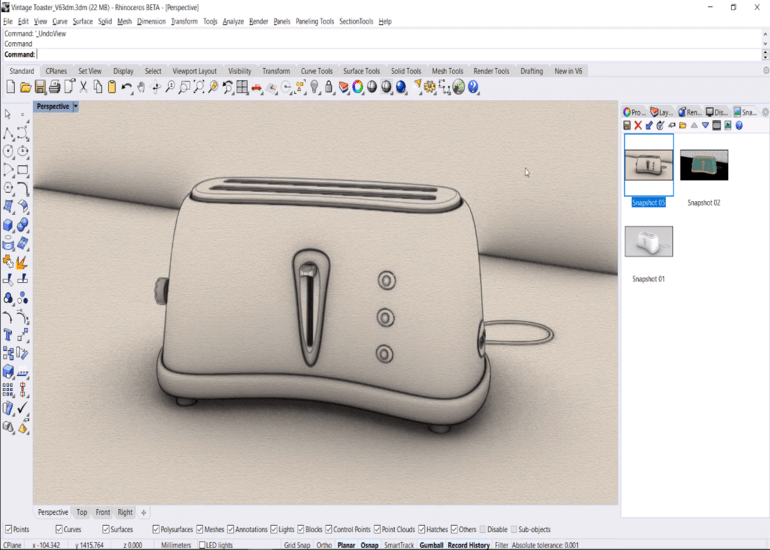Select the Pan view hand tool
This screenshot has width=770, height=550.
click(141, 88)
